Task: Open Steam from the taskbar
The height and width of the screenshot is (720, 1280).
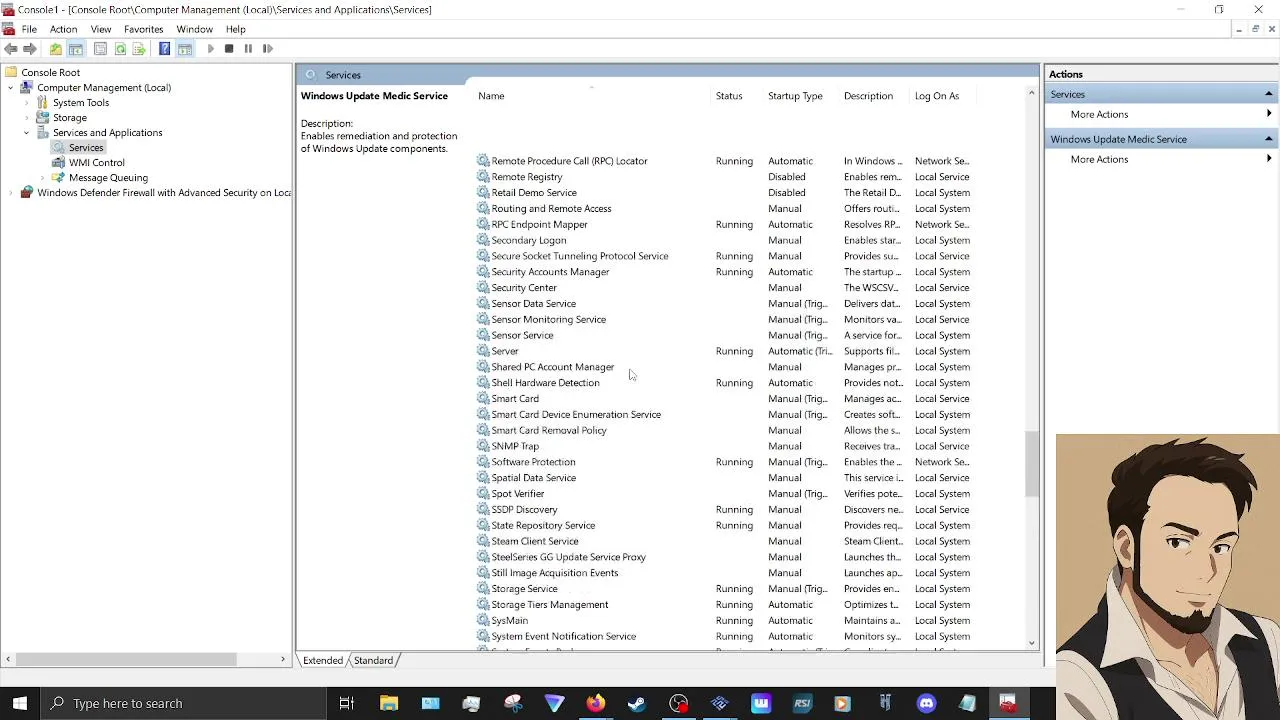Action: pos(637,703)
